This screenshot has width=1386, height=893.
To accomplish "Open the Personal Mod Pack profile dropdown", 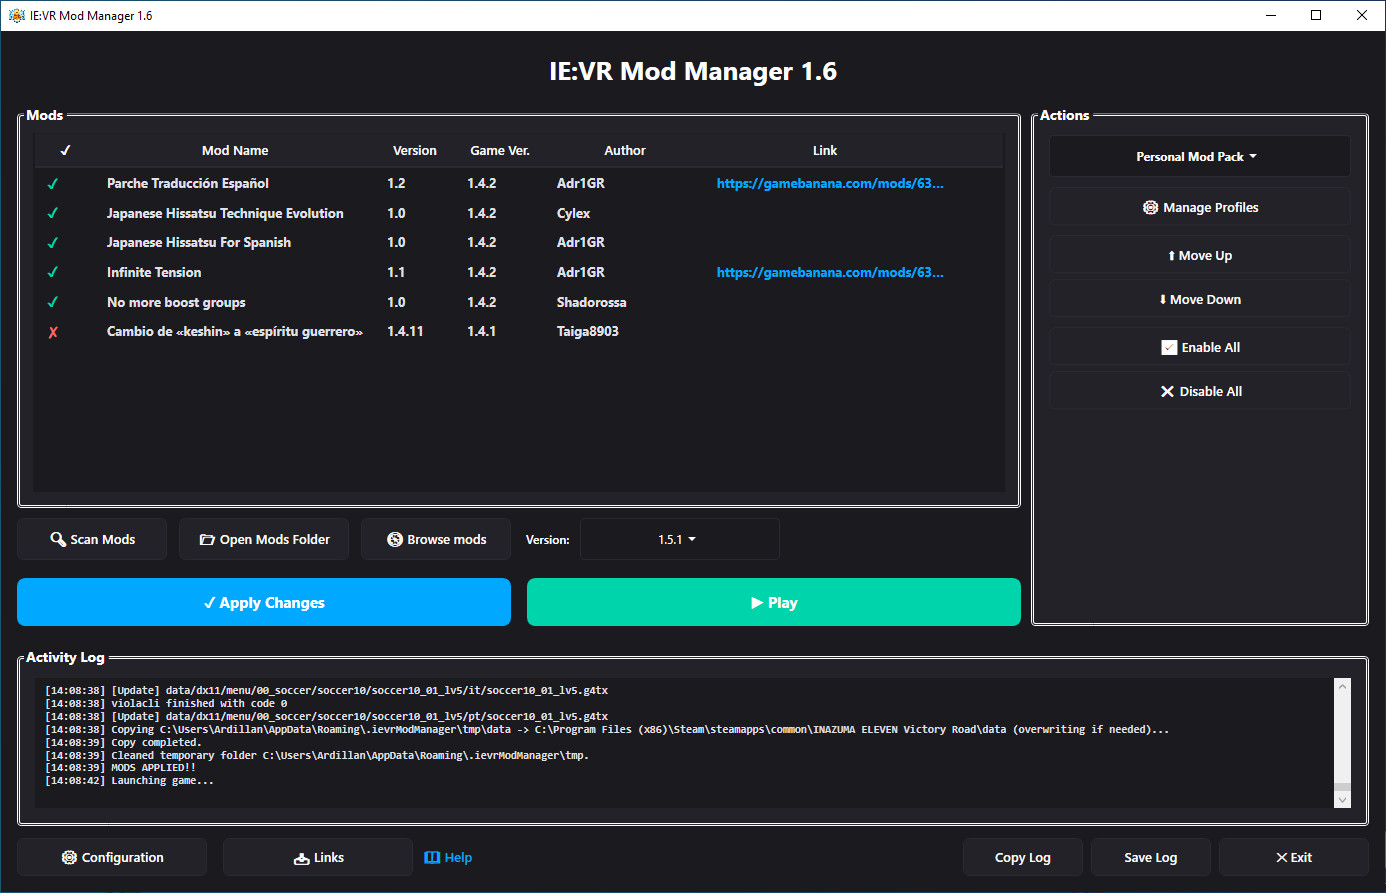I will (x=1198, y=157).
